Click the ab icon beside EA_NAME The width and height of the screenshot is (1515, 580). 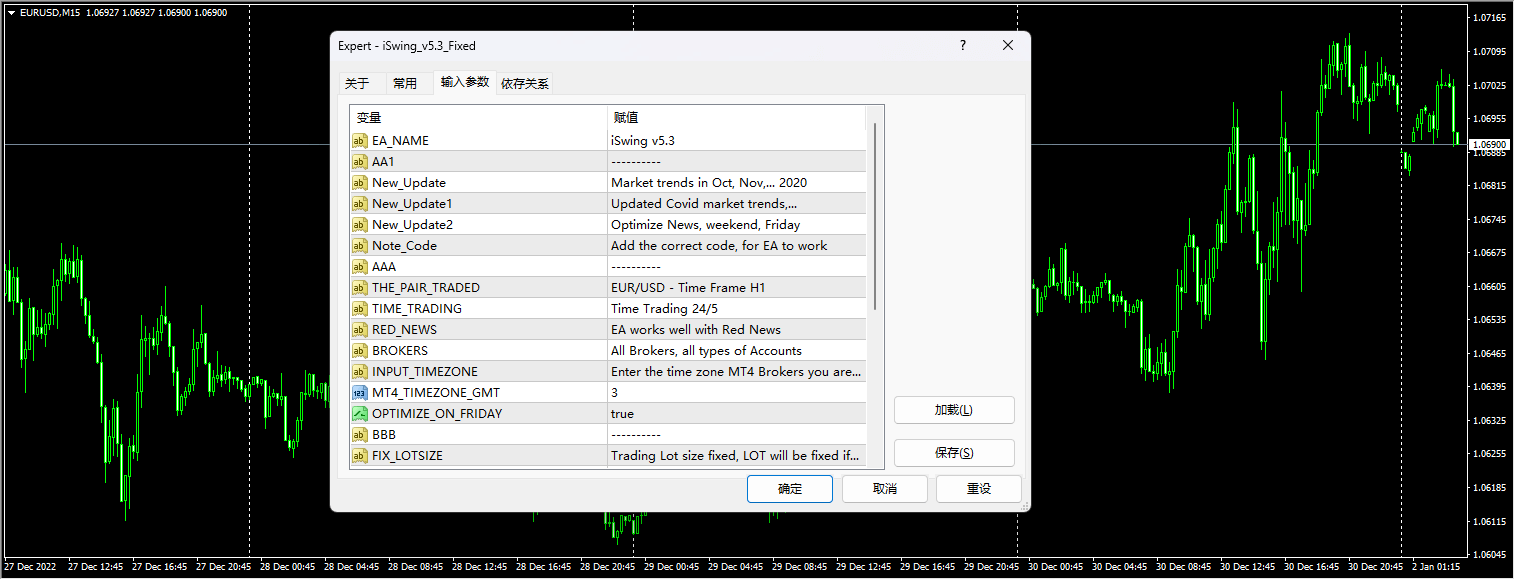coord(360,140)
